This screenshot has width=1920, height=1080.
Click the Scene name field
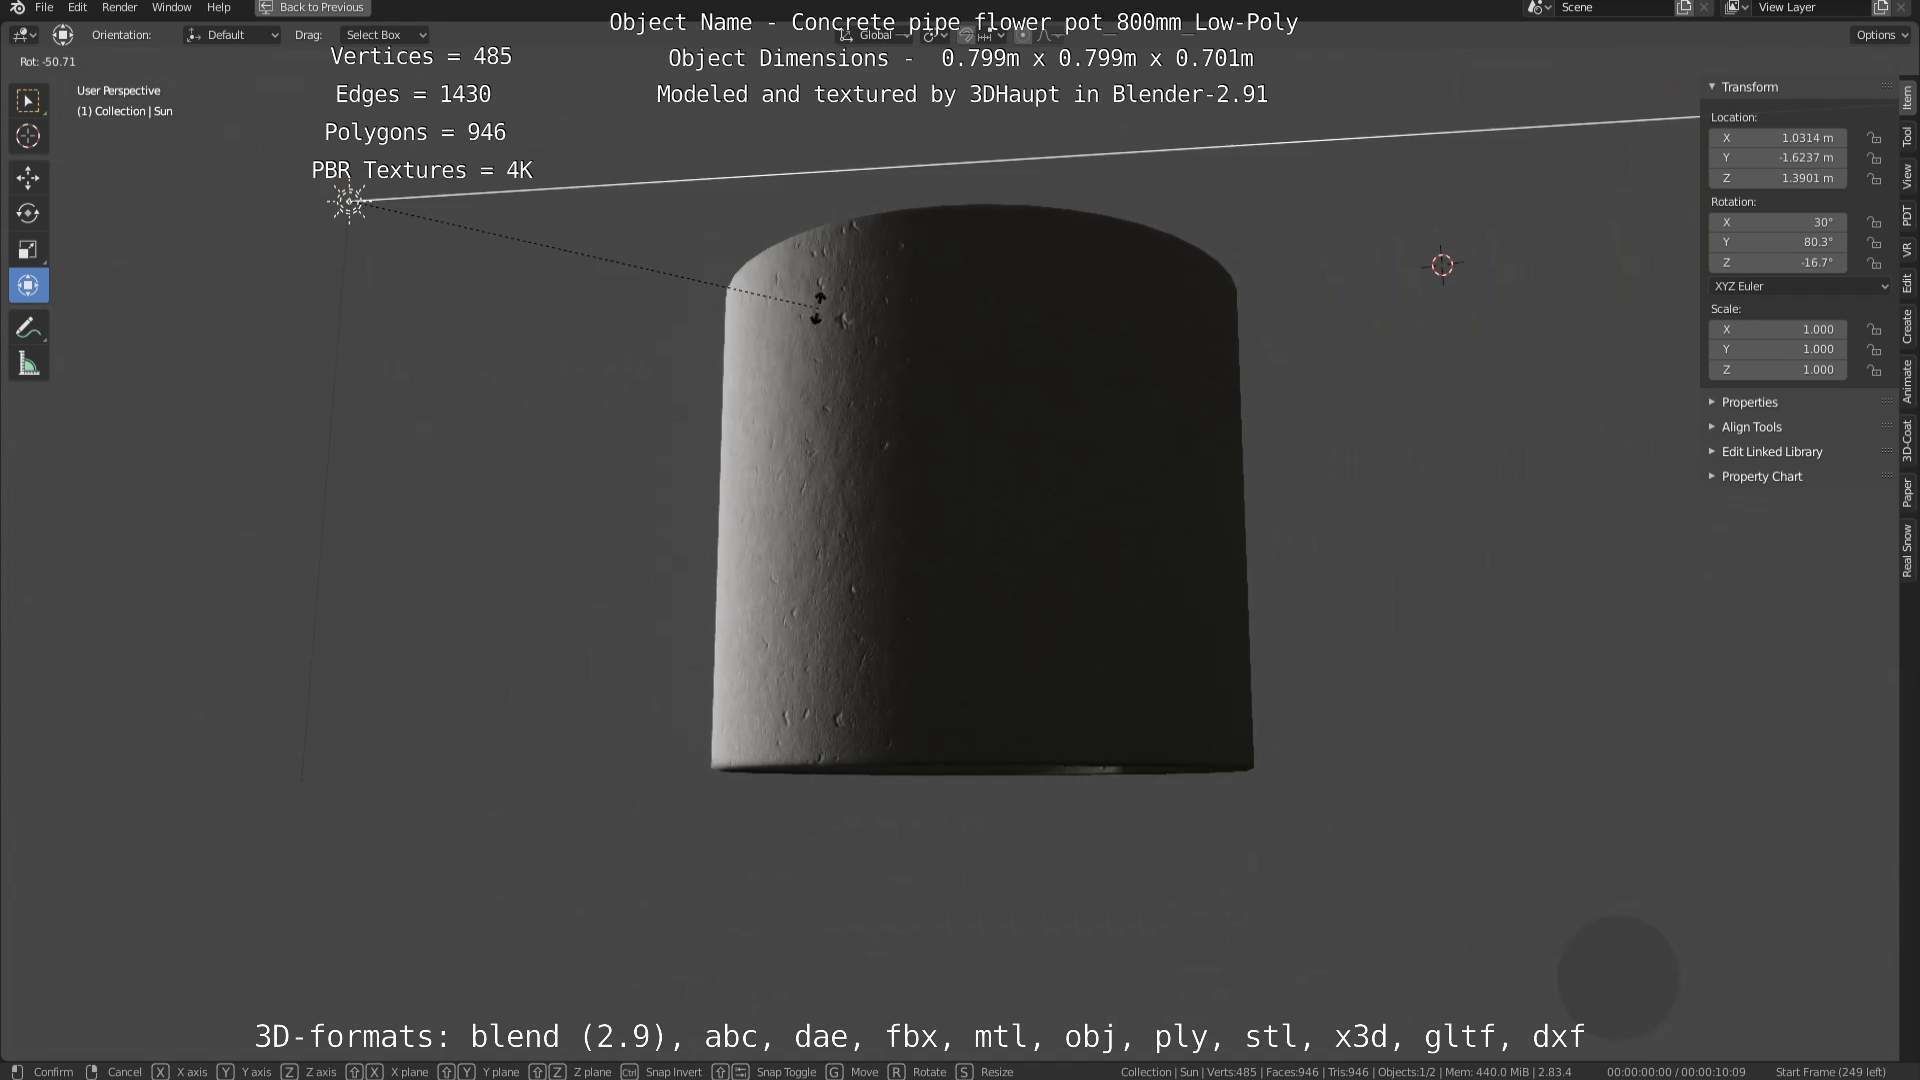coord(1614,7)
